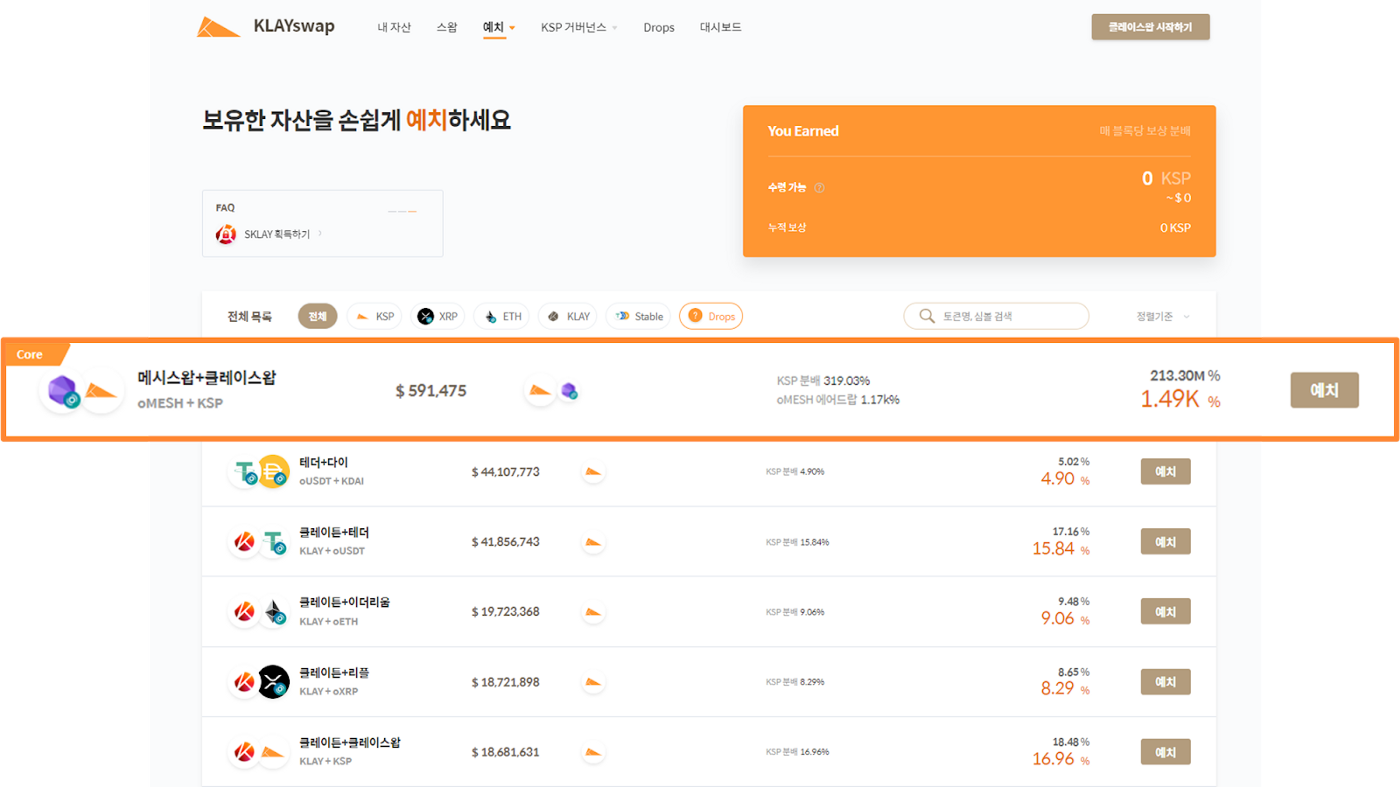Click KSP reward icon in 테더+다이 row
1400x787 pixels.
(593, 471)
